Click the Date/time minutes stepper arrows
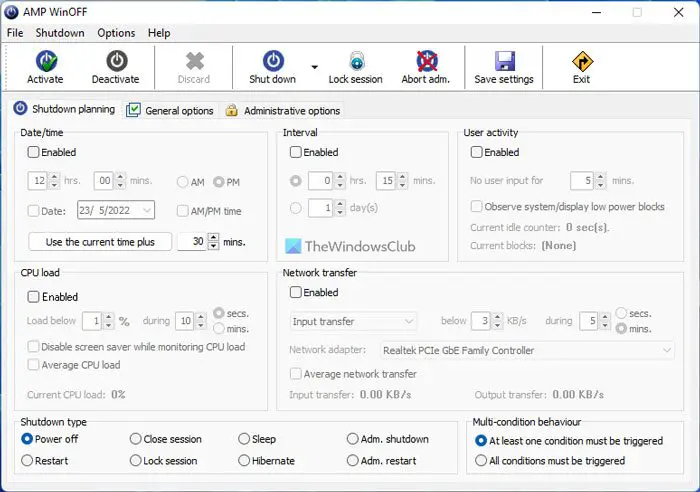 120,181
